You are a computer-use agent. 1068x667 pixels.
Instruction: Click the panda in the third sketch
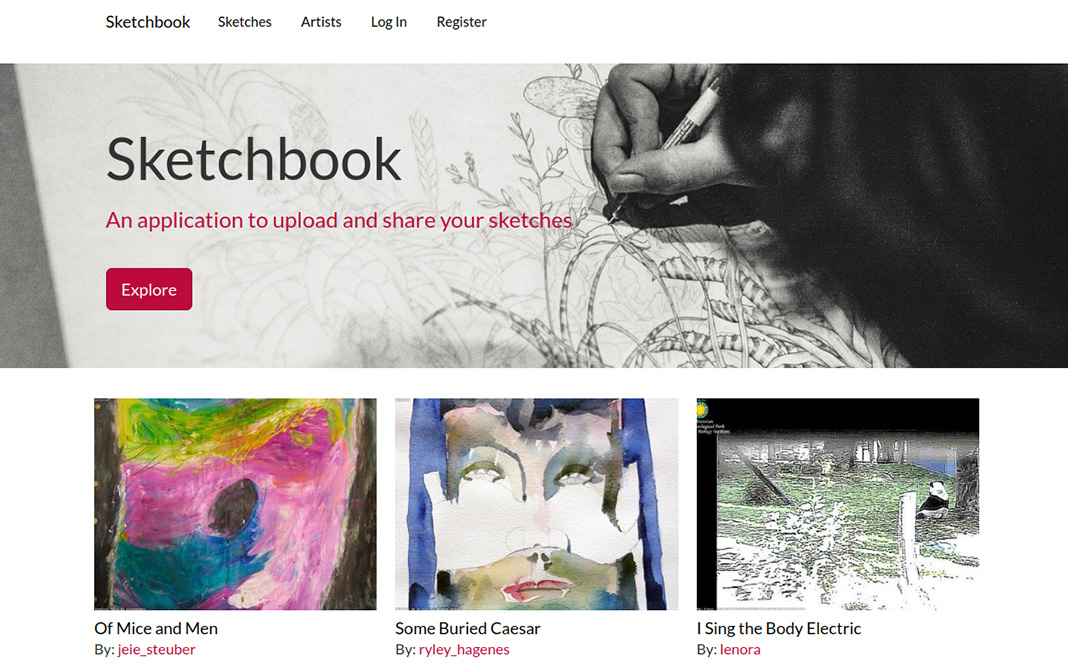click(936, 499)
